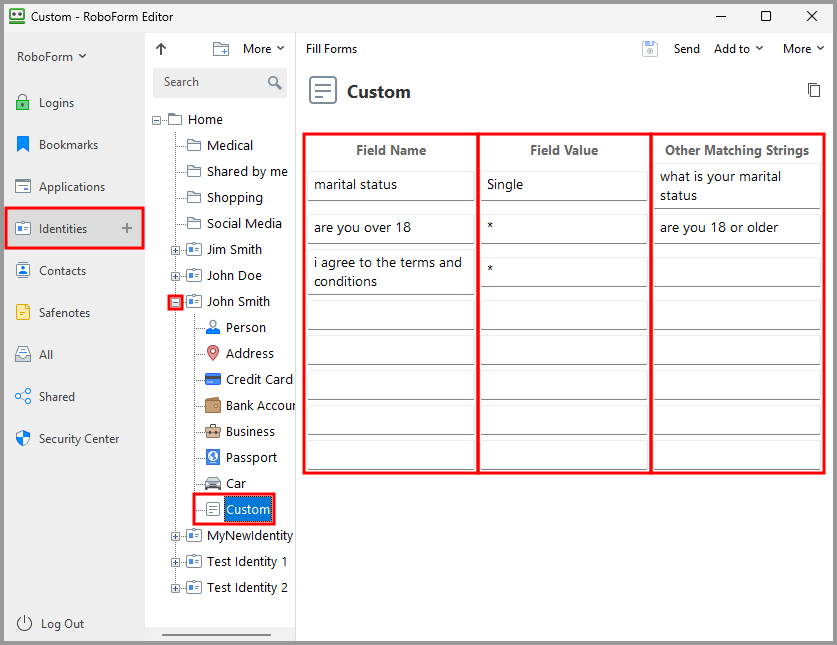This screenshot has width=837, height=645.
Task: Click the Identities card icon in sidebar
Action: point(22,229)
